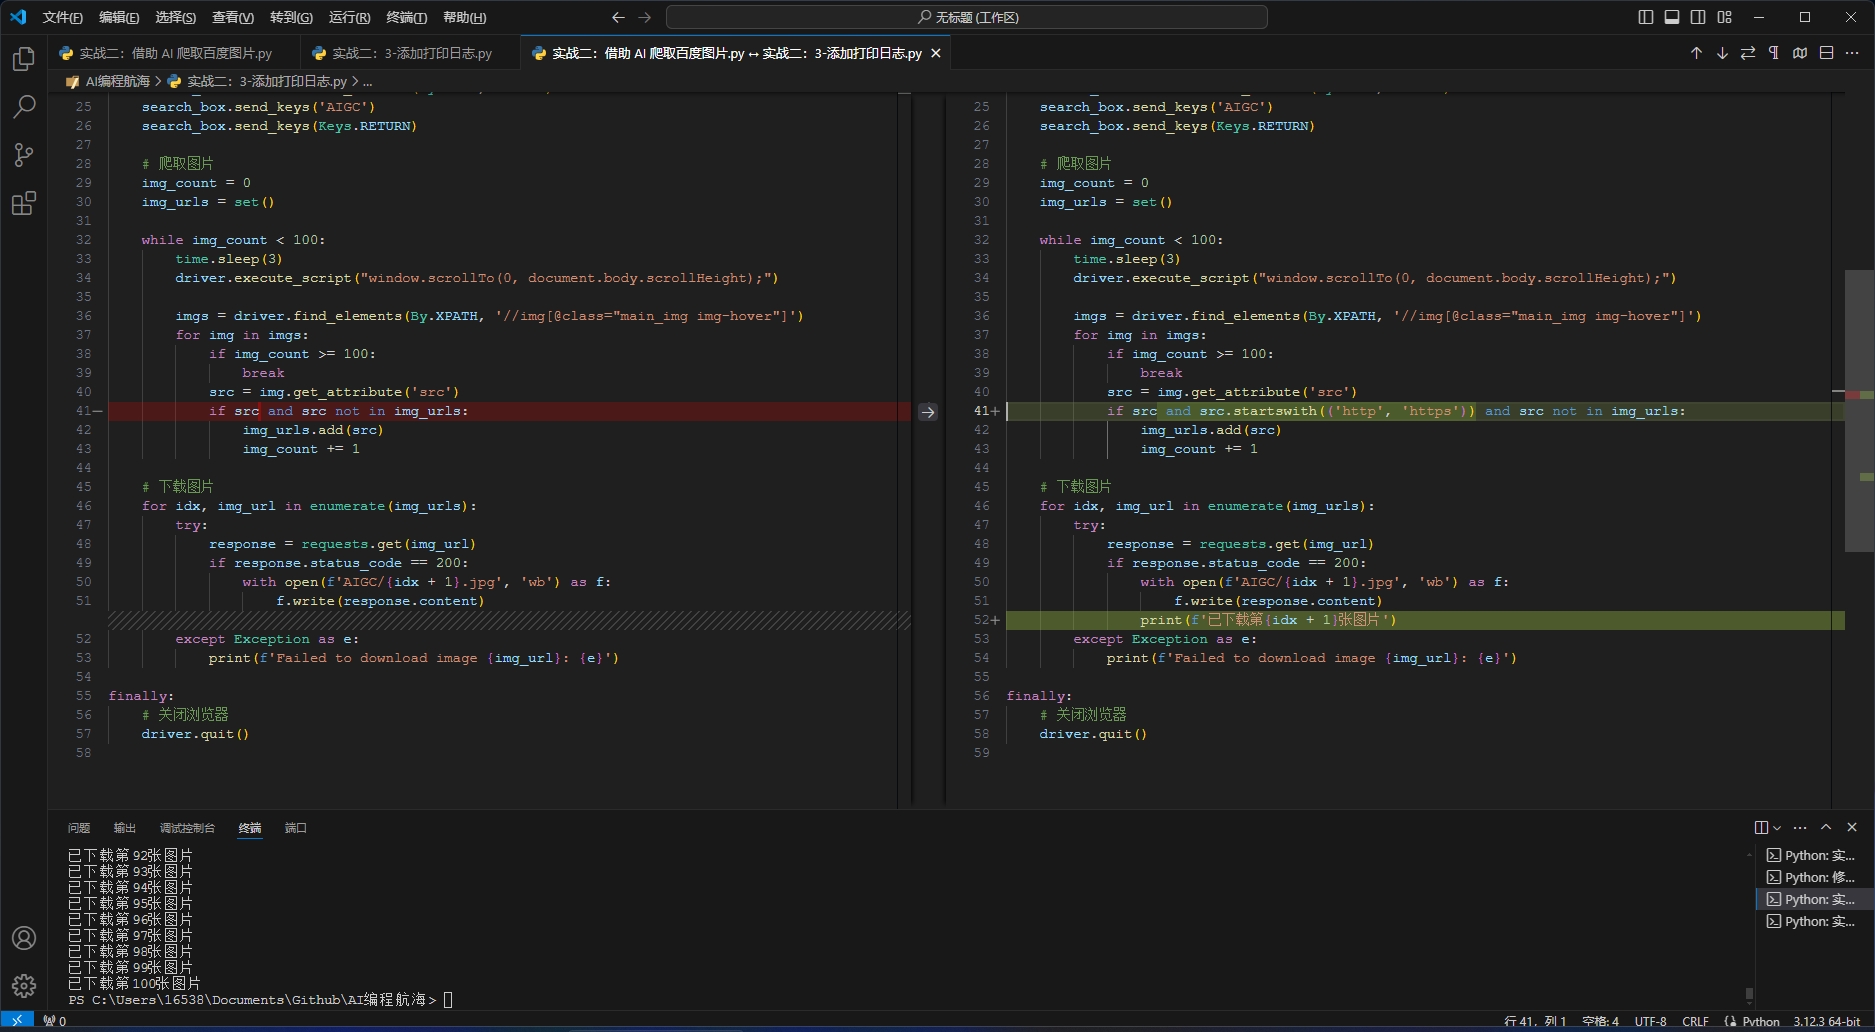
Task: Close the terminal panel
Action: pos(1852,827)
